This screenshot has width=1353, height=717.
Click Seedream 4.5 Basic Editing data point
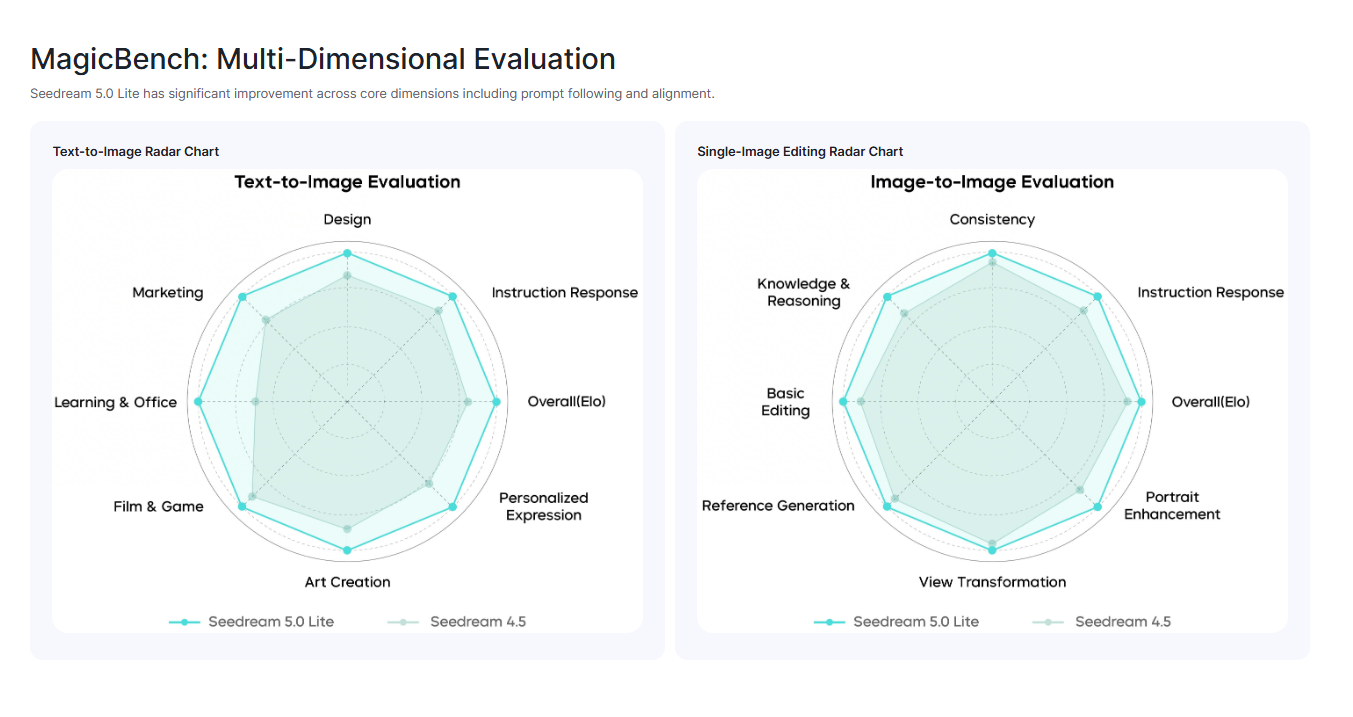861,401
